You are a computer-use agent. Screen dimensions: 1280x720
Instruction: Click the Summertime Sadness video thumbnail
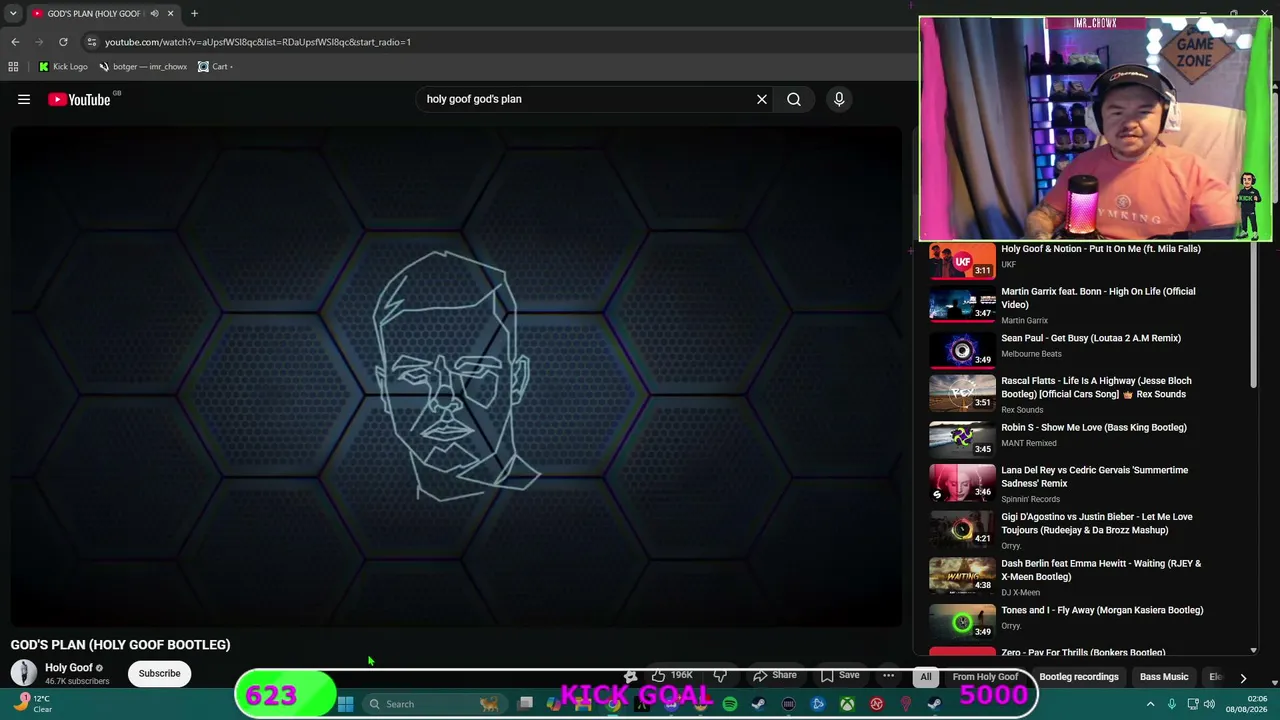click(962, 482)
